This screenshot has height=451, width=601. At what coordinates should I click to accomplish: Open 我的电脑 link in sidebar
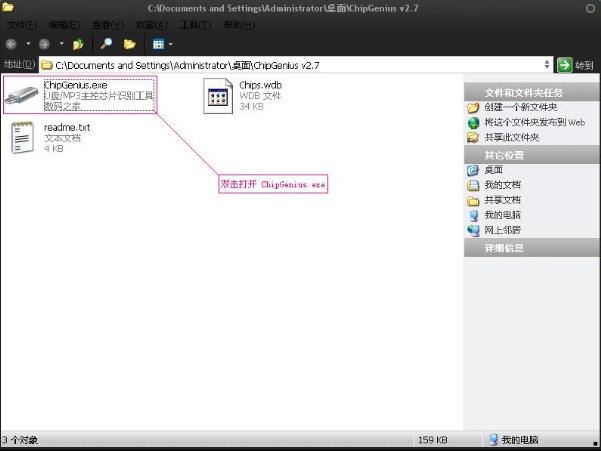click(x=502, y=215)
